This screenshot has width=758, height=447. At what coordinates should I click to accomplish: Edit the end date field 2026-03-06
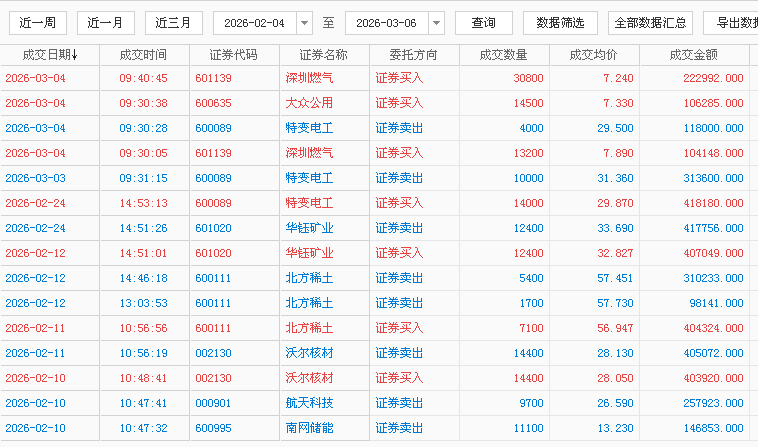pos(387,23)
